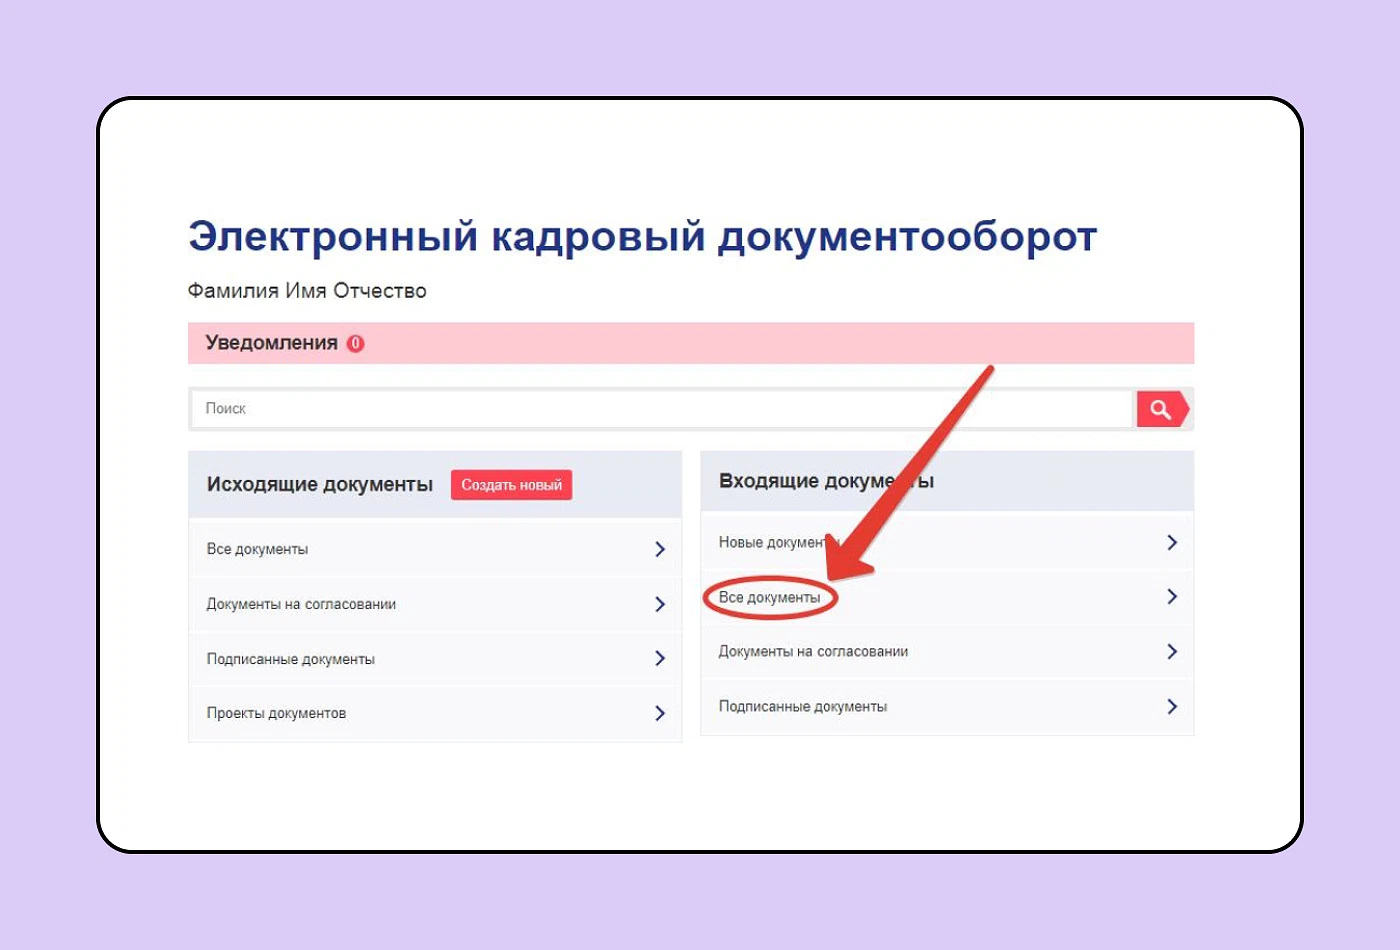Viewport: 1400px width, 950px height.
Task: Click chevron for incoming Документы на согласовании
Action: pos(1172,651)
